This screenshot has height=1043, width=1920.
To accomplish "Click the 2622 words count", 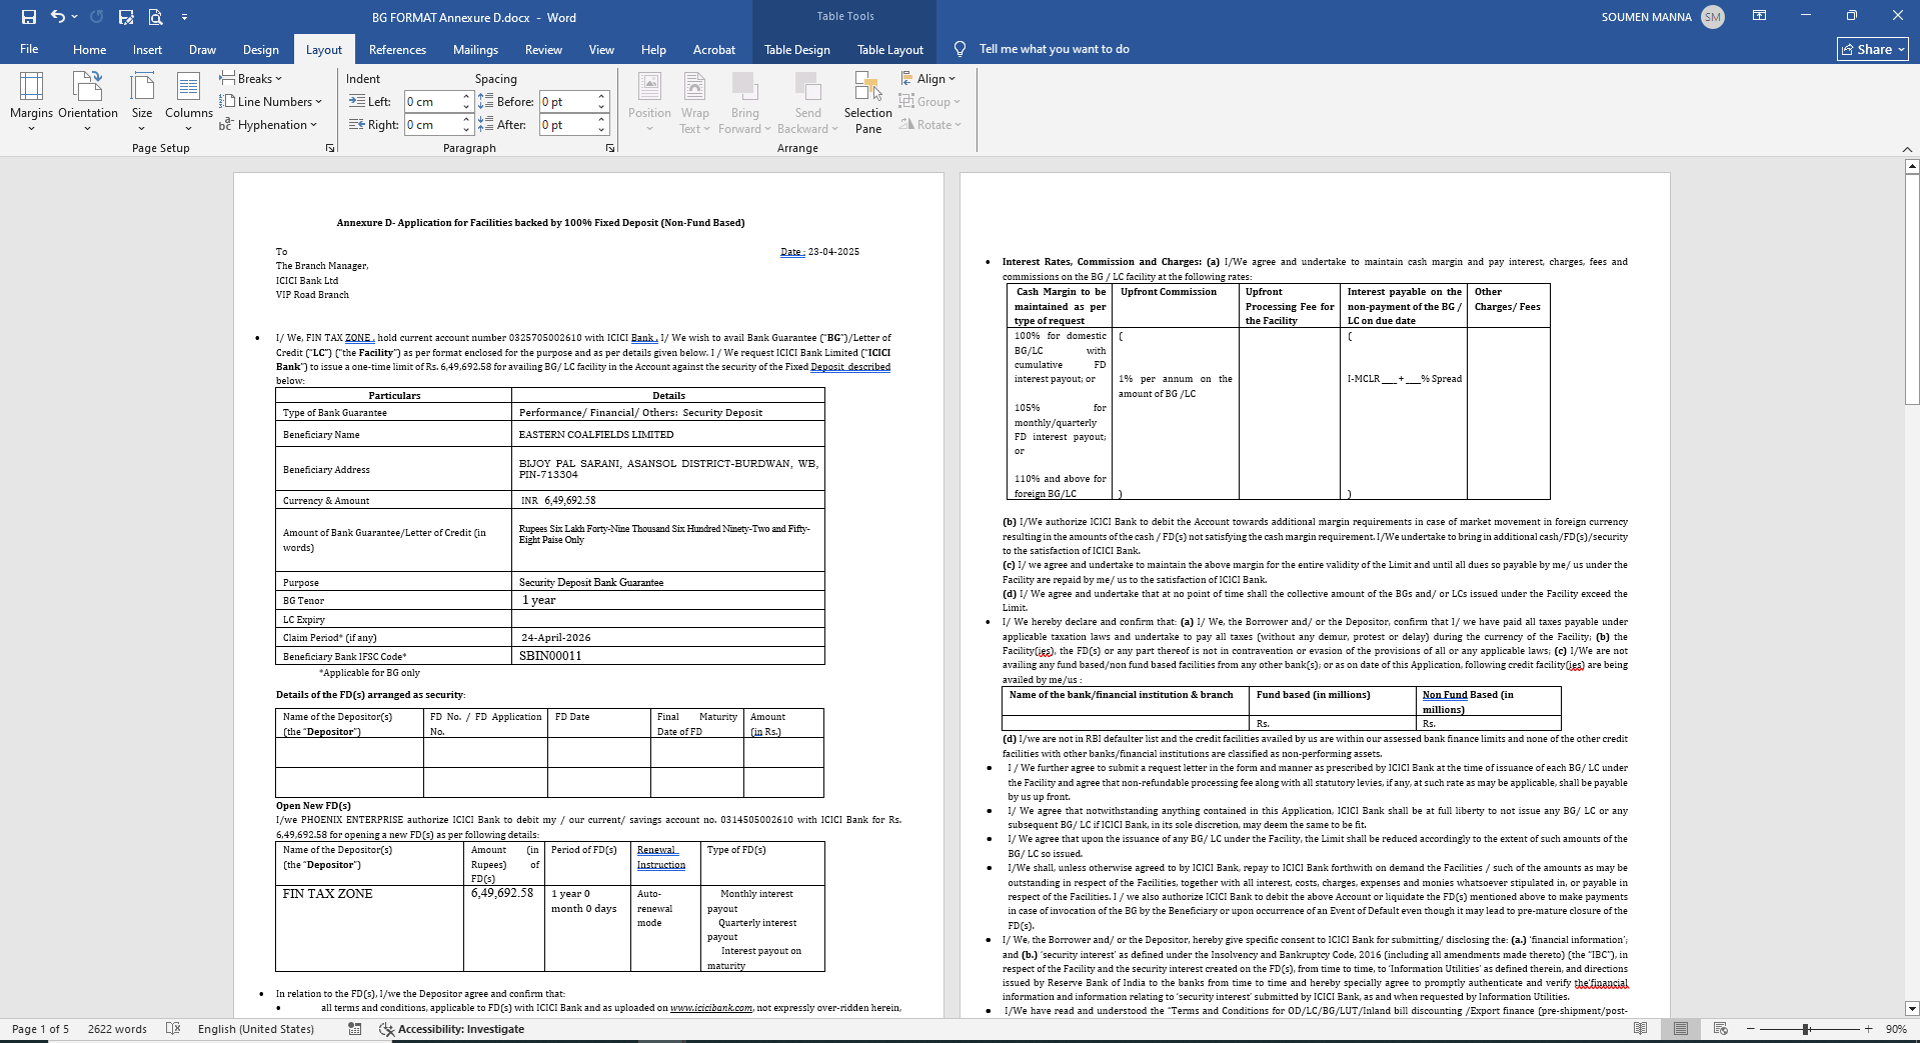I will pos(117,1029).
